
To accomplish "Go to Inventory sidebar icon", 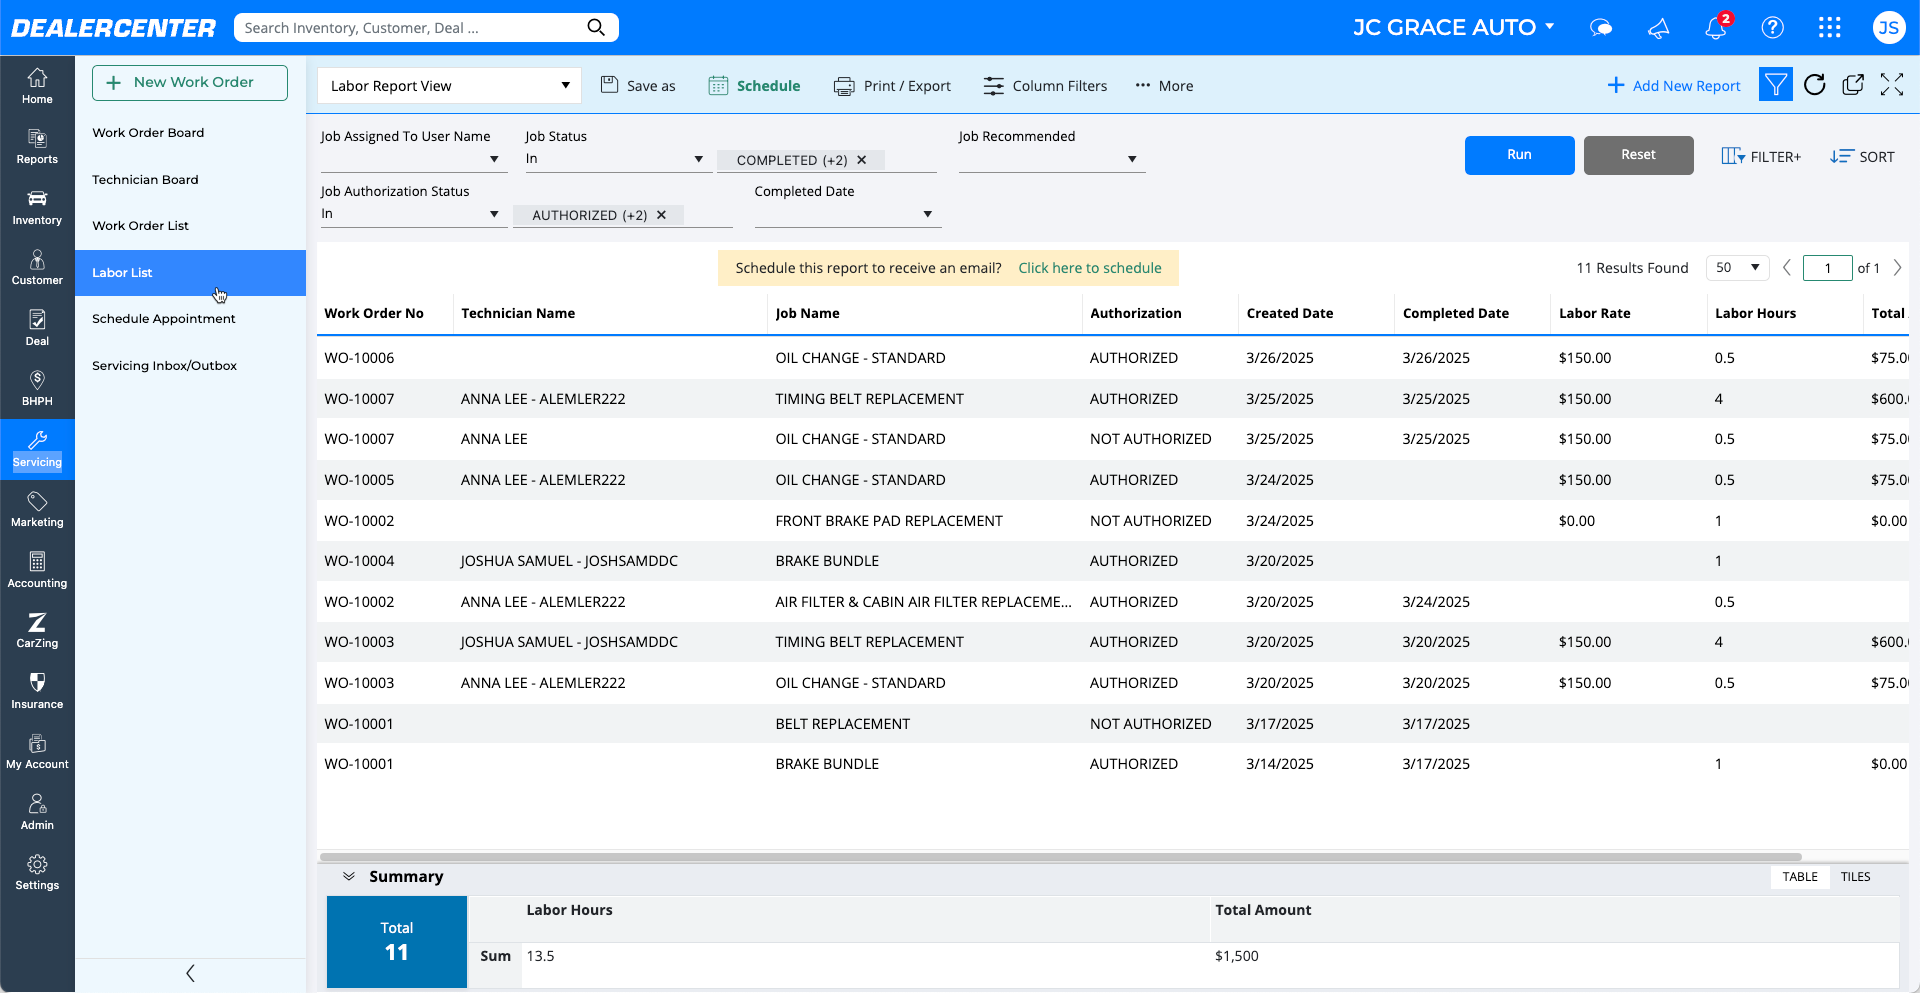I will coord(37,207).
